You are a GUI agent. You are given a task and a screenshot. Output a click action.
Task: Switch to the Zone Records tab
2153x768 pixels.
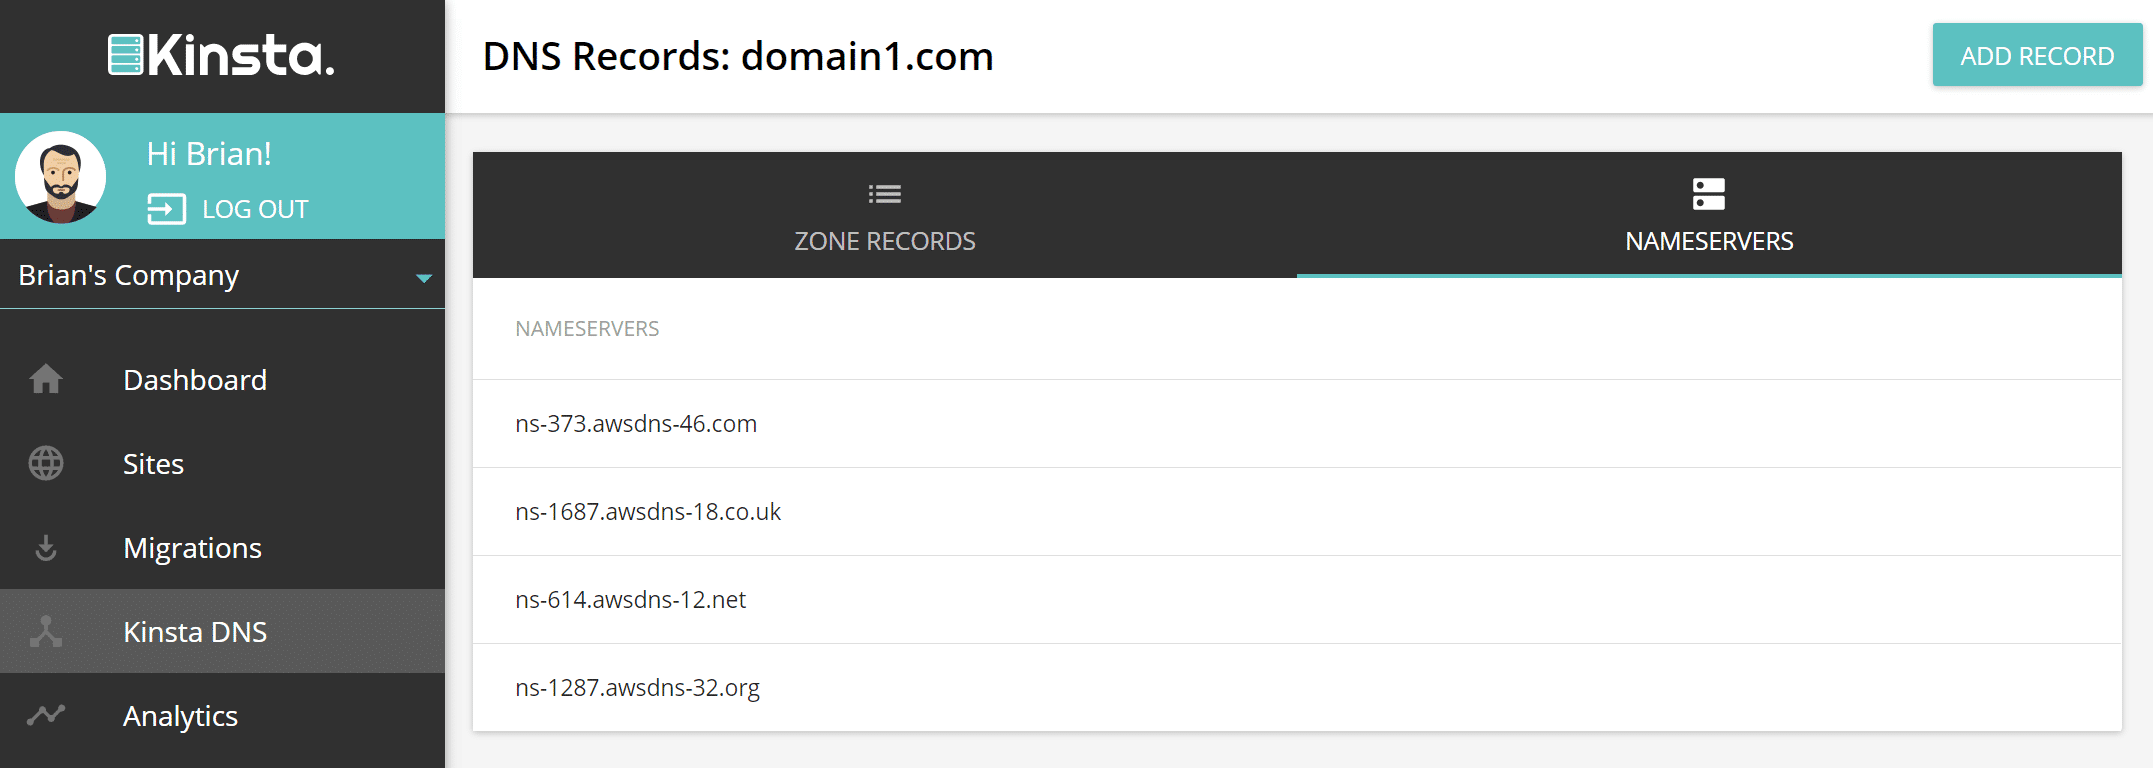tap(885, 215)
